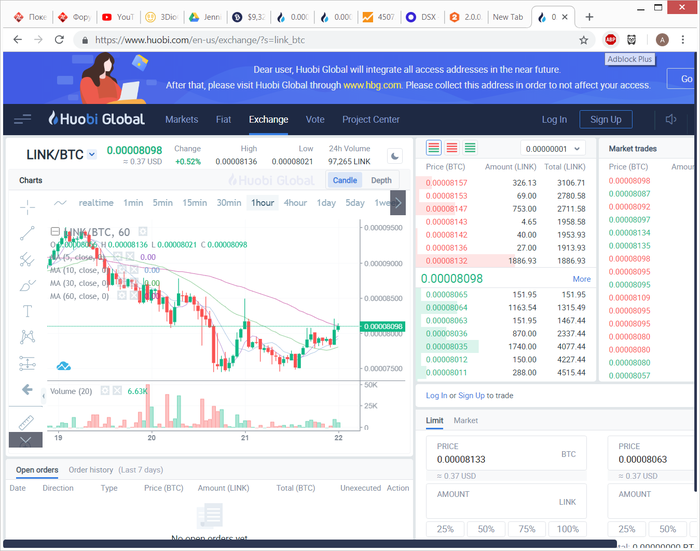The height and width of the screenshot is (551, 700).
Task: Select the crosshair cursor tool
Action: 27,207
